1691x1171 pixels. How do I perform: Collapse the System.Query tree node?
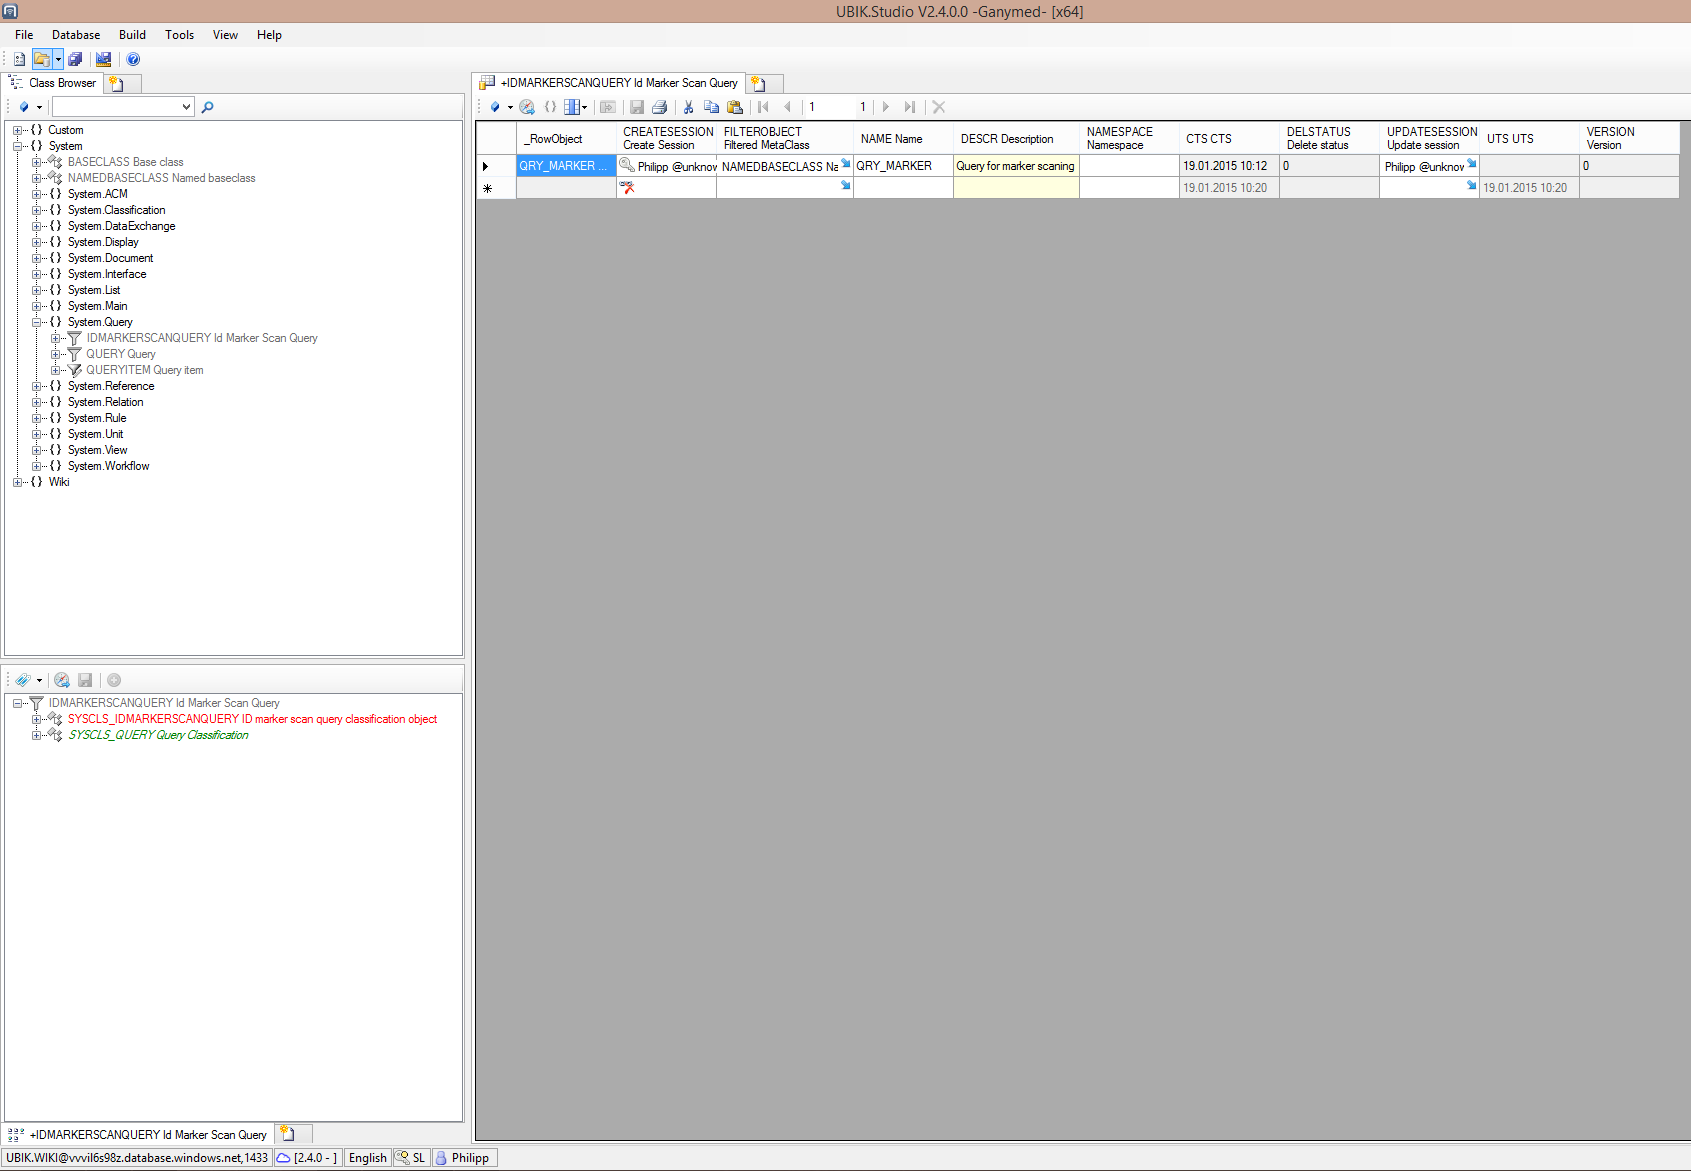coord(37,322)
